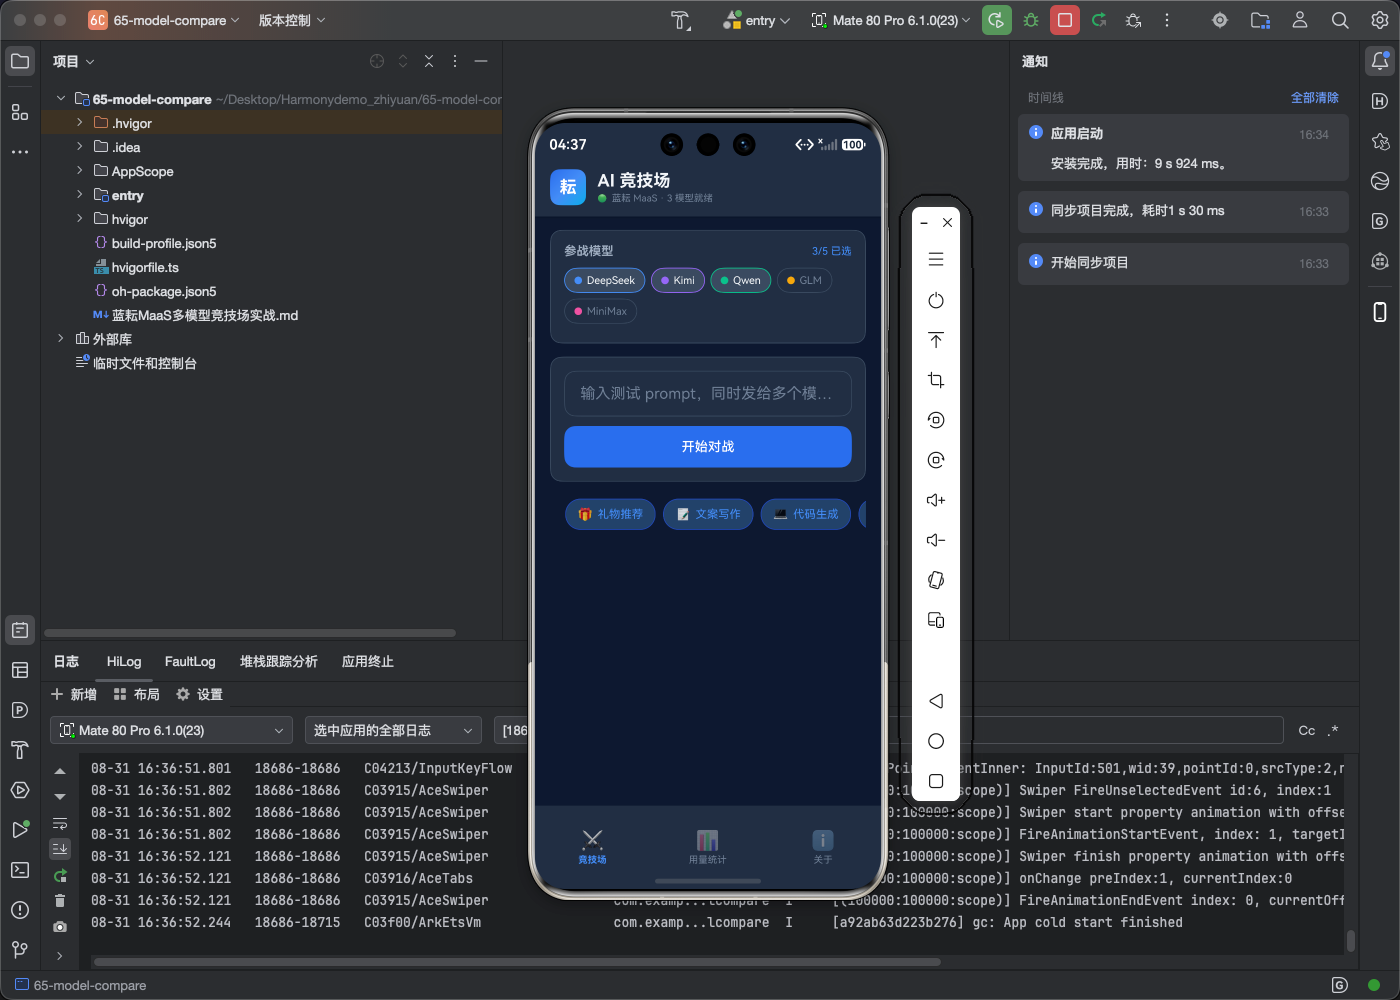Toggle soft-wrap in the log side toolbar
1400x1000 pixels.
pos(60,823)
